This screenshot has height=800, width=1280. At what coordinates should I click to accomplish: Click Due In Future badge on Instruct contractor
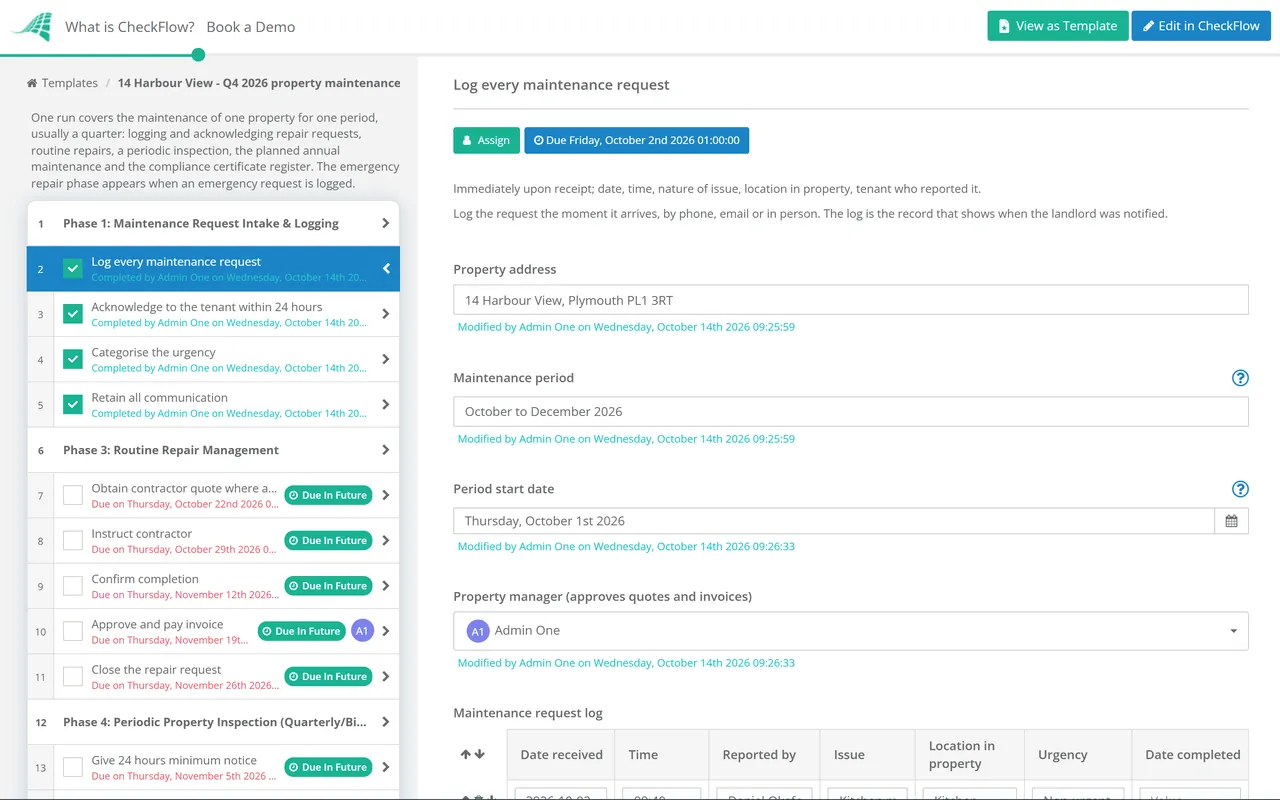click(328, 541)
